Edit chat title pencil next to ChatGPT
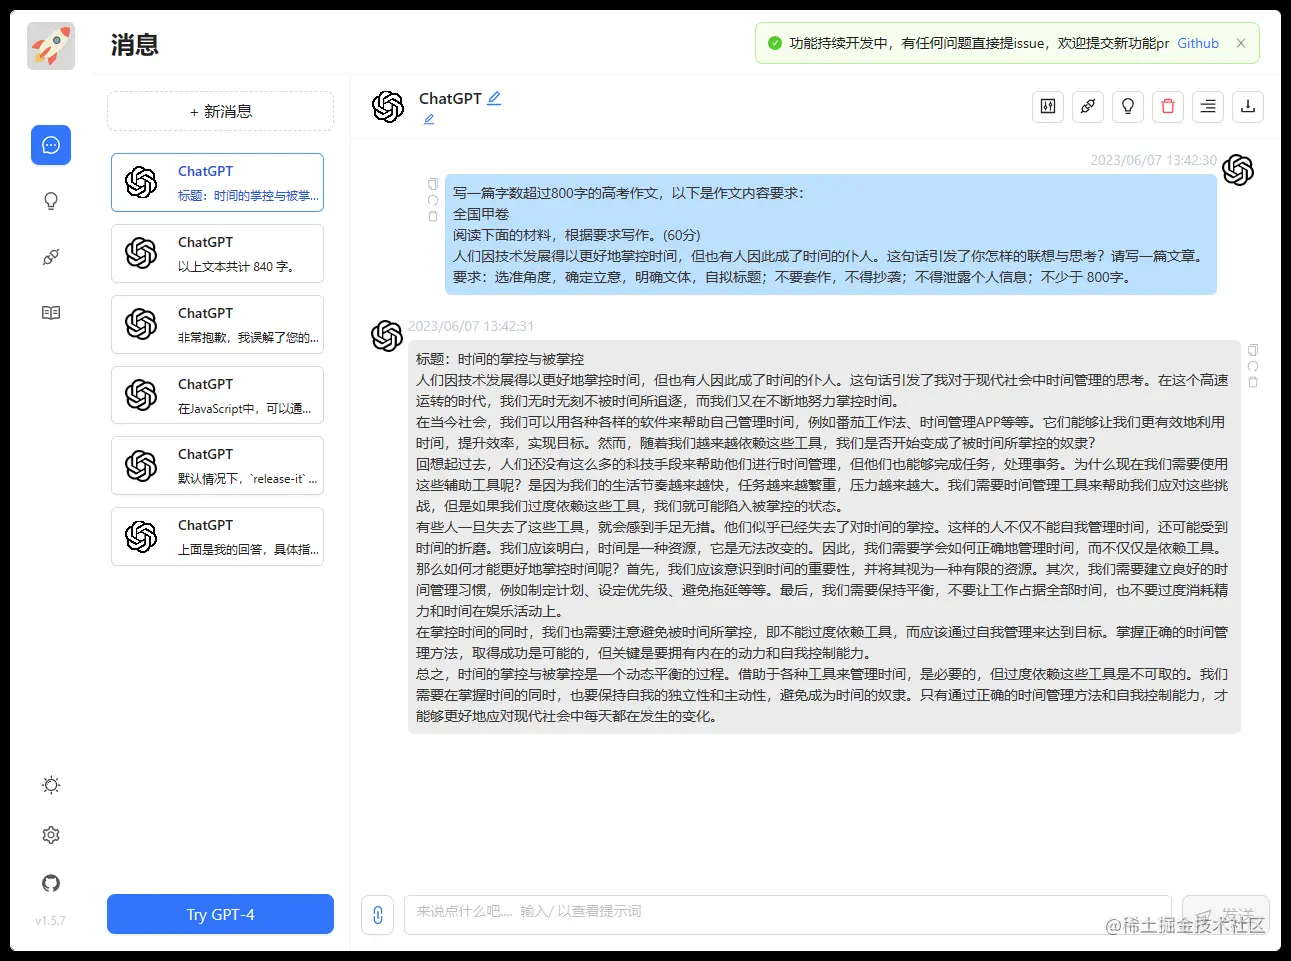1291x961 pixels. (494, 98)
